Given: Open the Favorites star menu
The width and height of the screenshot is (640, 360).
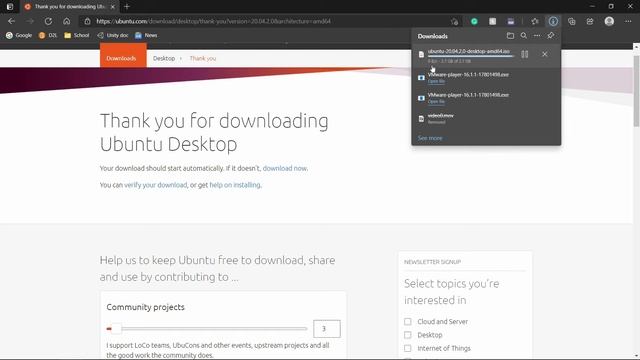Looking at the screenshot, I should 535,21.
